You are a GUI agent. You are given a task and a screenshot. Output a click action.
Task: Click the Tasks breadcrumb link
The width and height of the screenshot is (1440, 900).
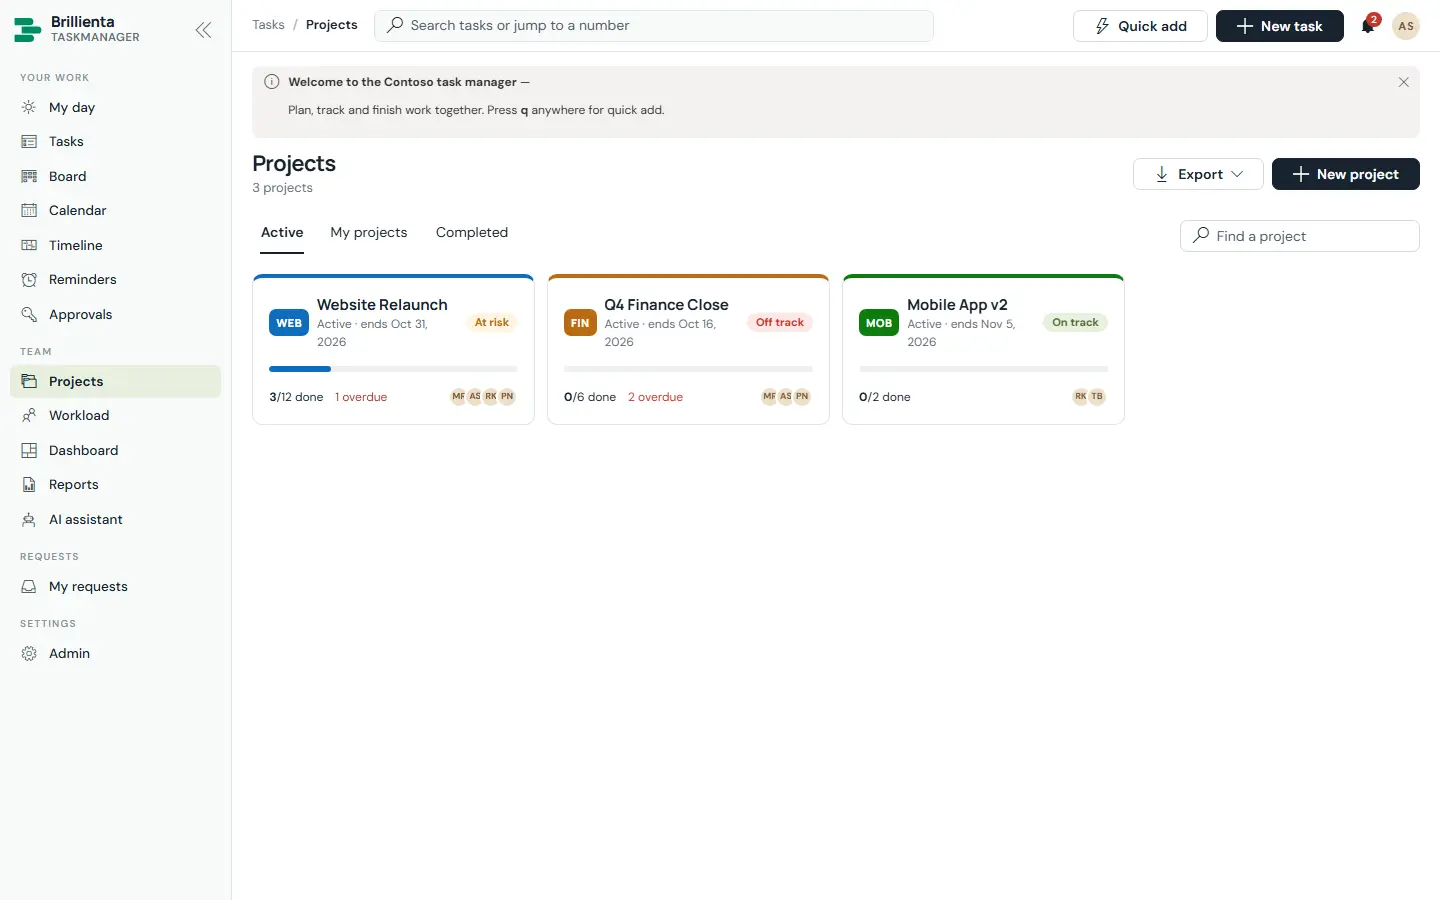point(268,25)
